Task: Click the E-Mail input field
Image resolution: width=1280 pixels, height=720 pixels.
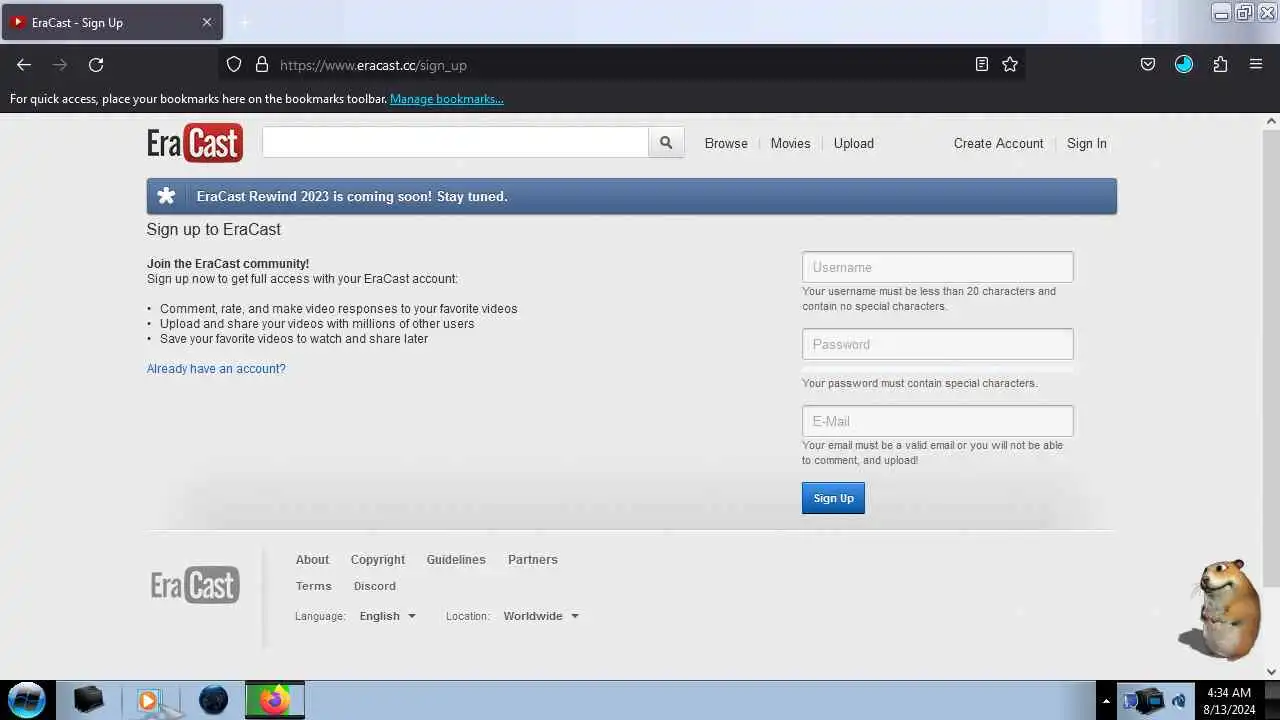Action: (x=938, y=421)
